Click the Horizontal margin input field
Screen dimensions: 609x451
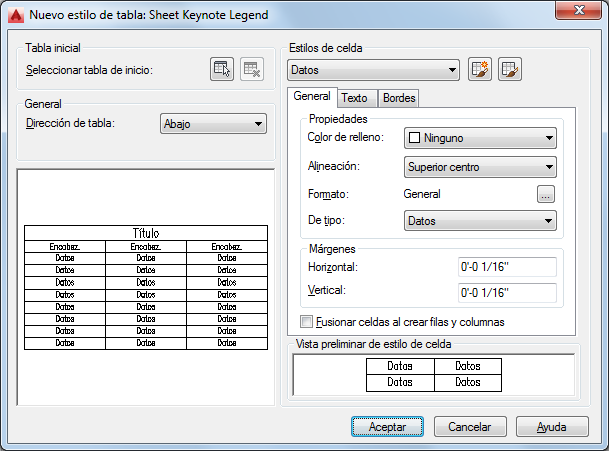pyautogui.click(x=507, y=267)
